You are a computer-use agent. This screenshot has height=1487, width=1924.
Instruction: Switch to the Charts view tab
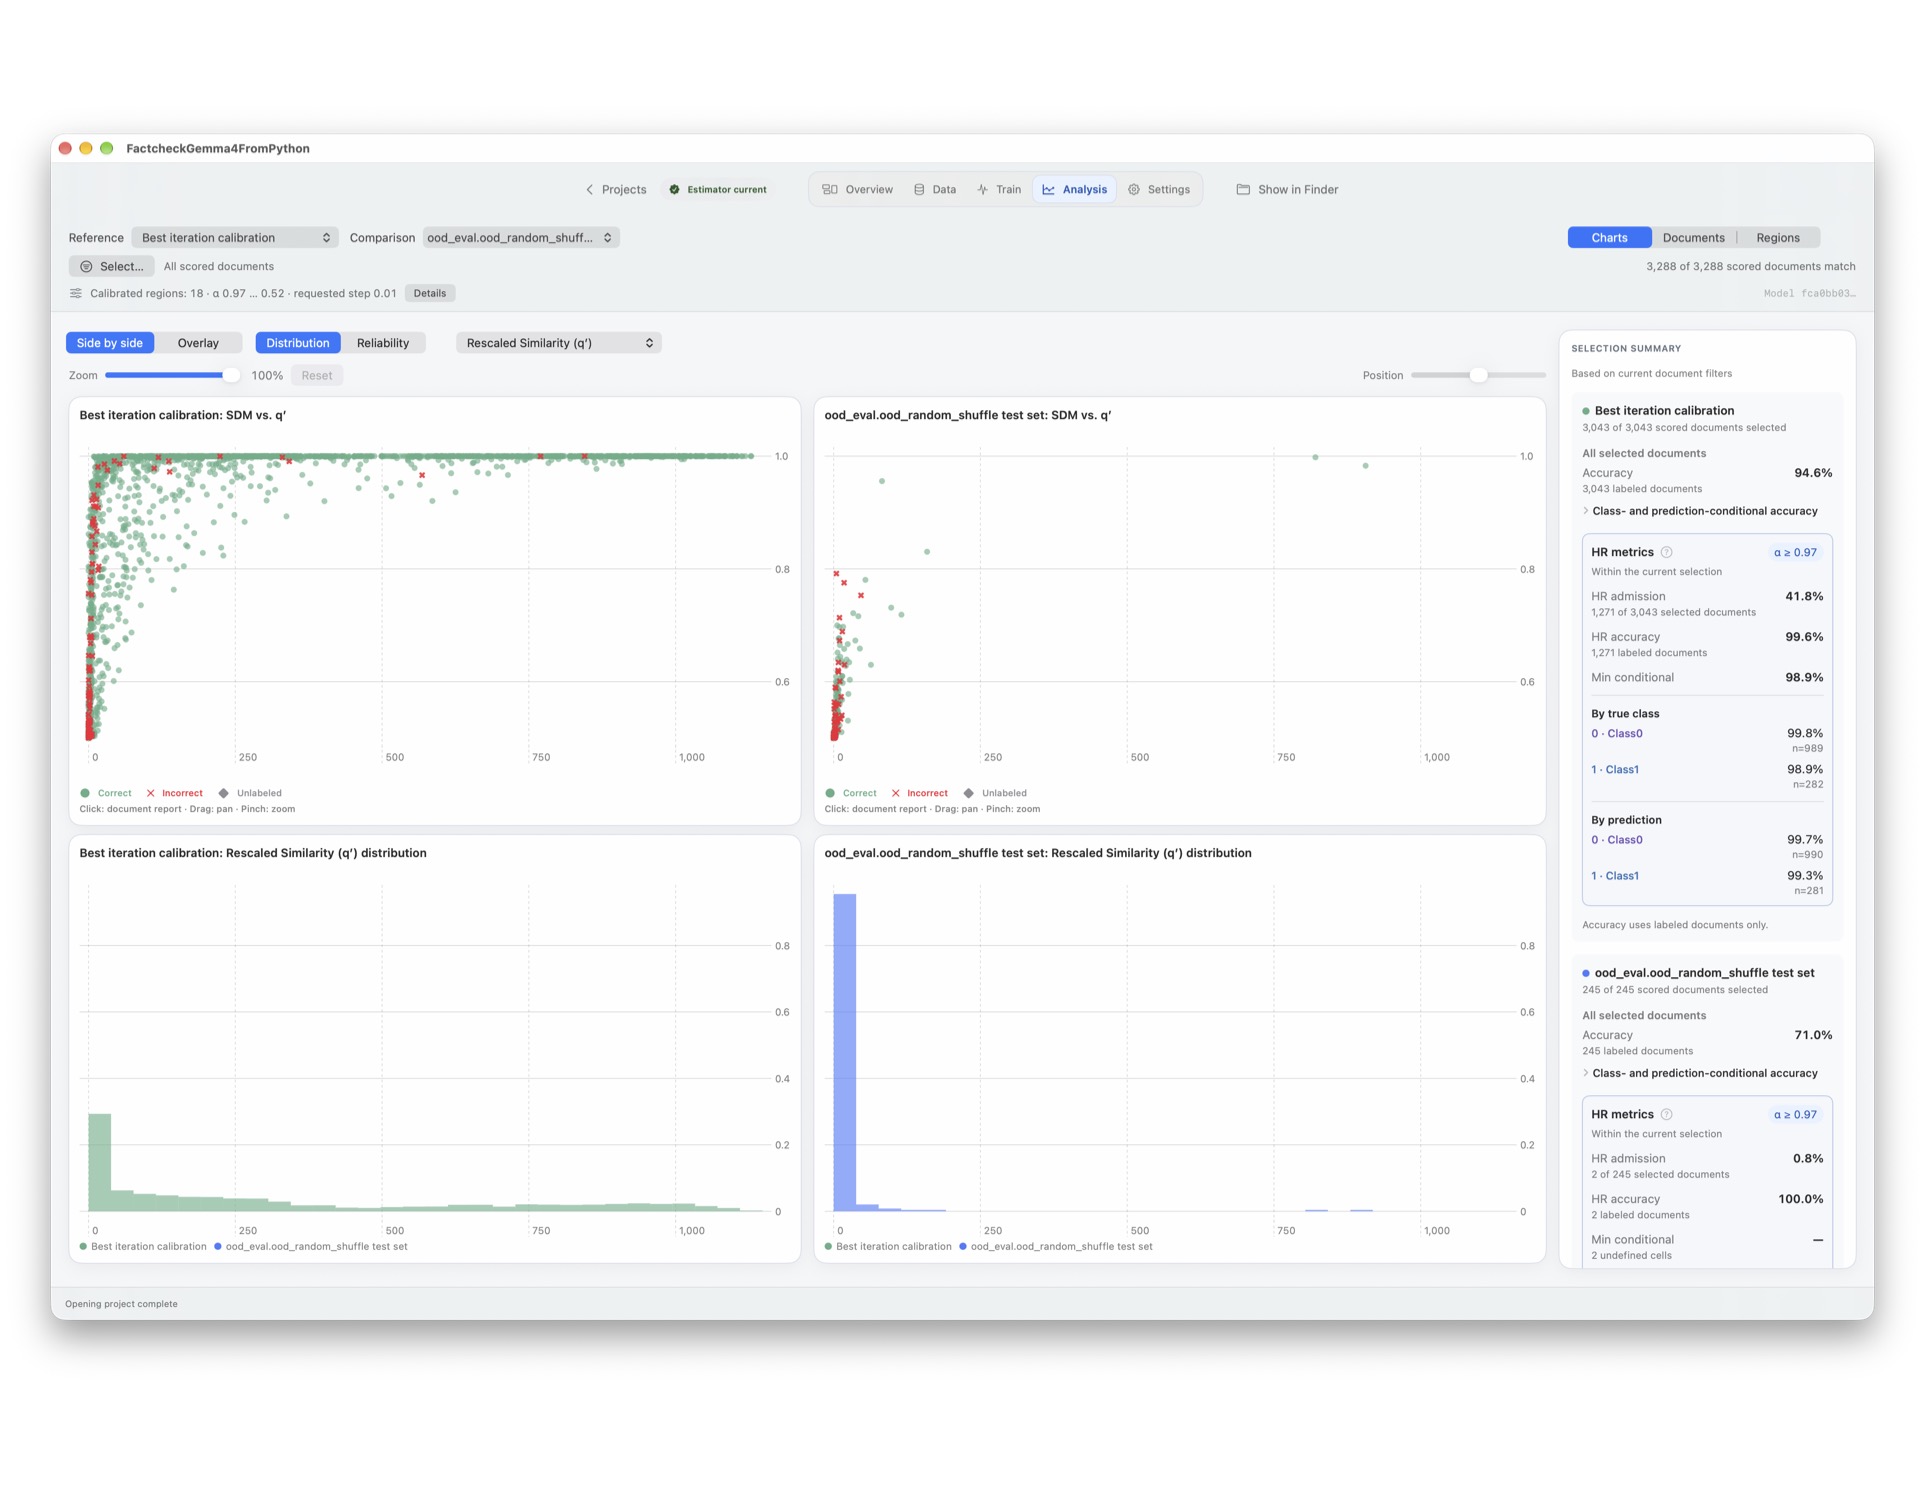click(1609, 238)
